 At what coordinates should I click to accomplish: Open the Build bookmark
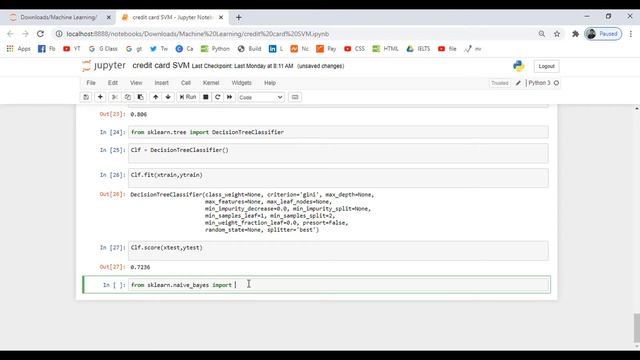point(250,49)
